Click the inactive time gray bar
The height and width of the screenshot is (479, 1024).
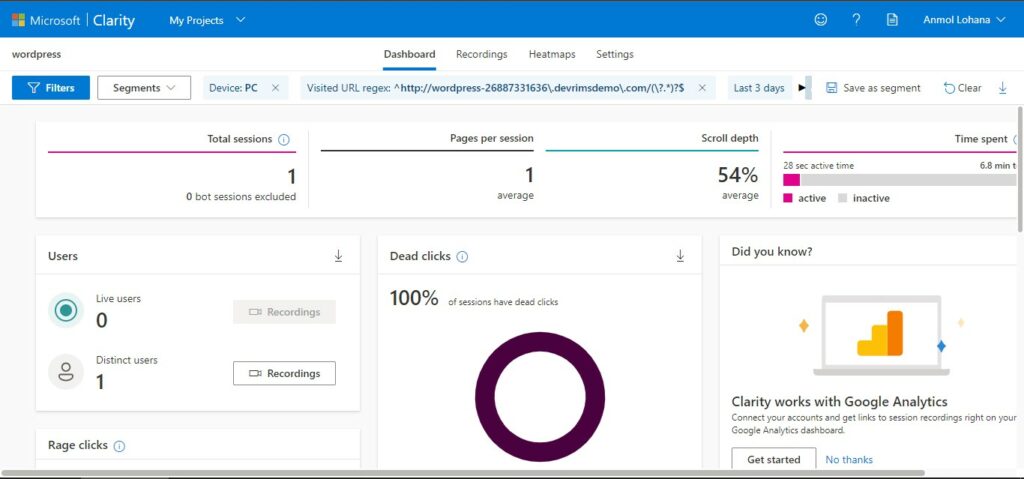(x=908, y=180)
